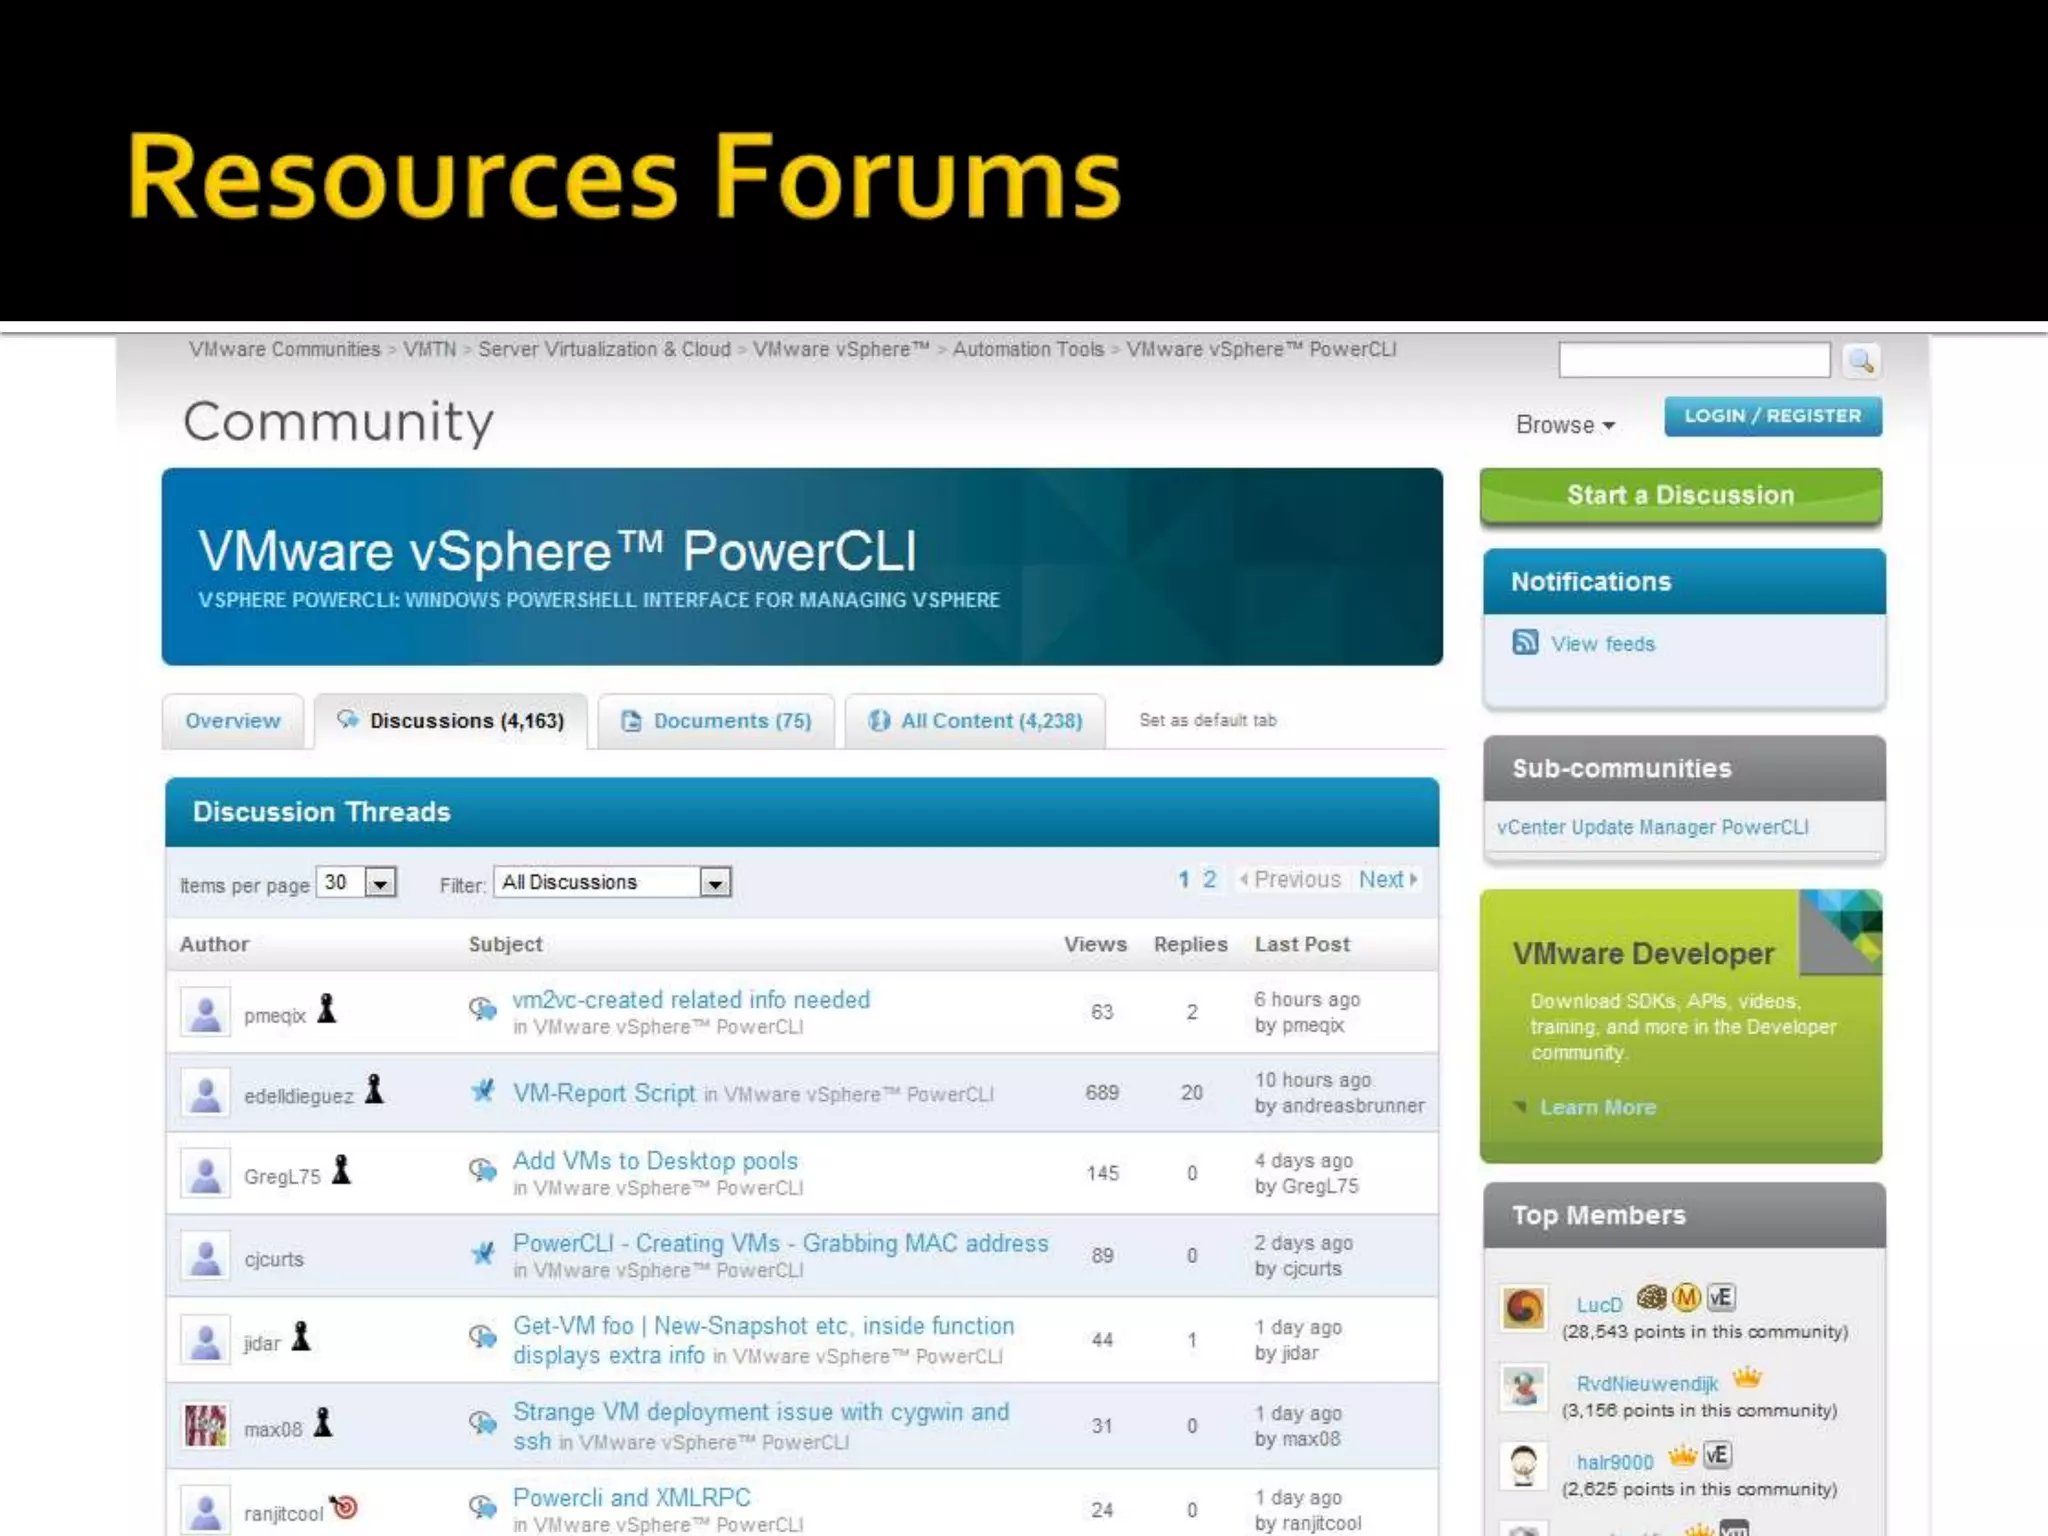Click the LOGIN / REGISTER button
Image resolution: width=2048 pixels, height=1536 pixels.
coord(1772,416)
